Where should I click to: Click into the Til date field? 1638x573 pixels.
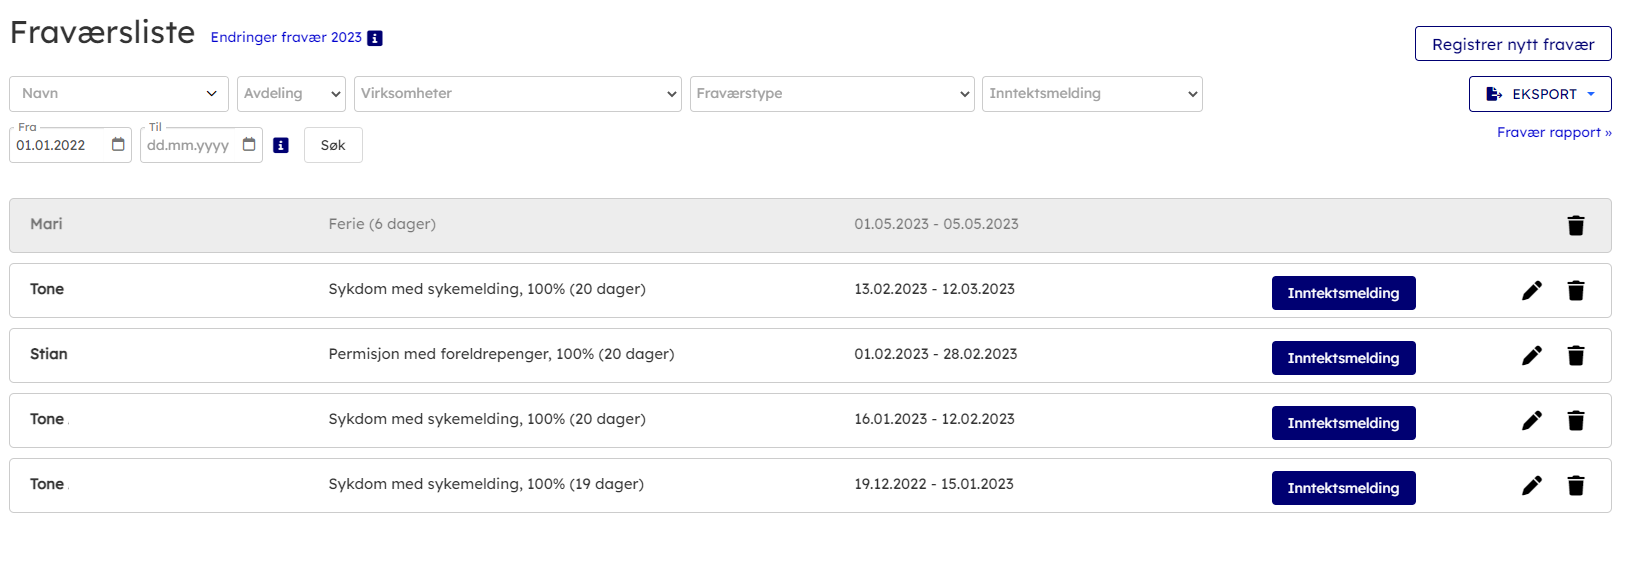click(x=190, y=145)
